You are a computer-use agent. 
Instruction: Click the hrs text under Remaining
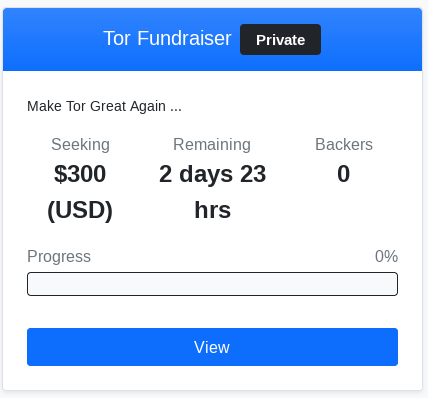tap(213, 210)
